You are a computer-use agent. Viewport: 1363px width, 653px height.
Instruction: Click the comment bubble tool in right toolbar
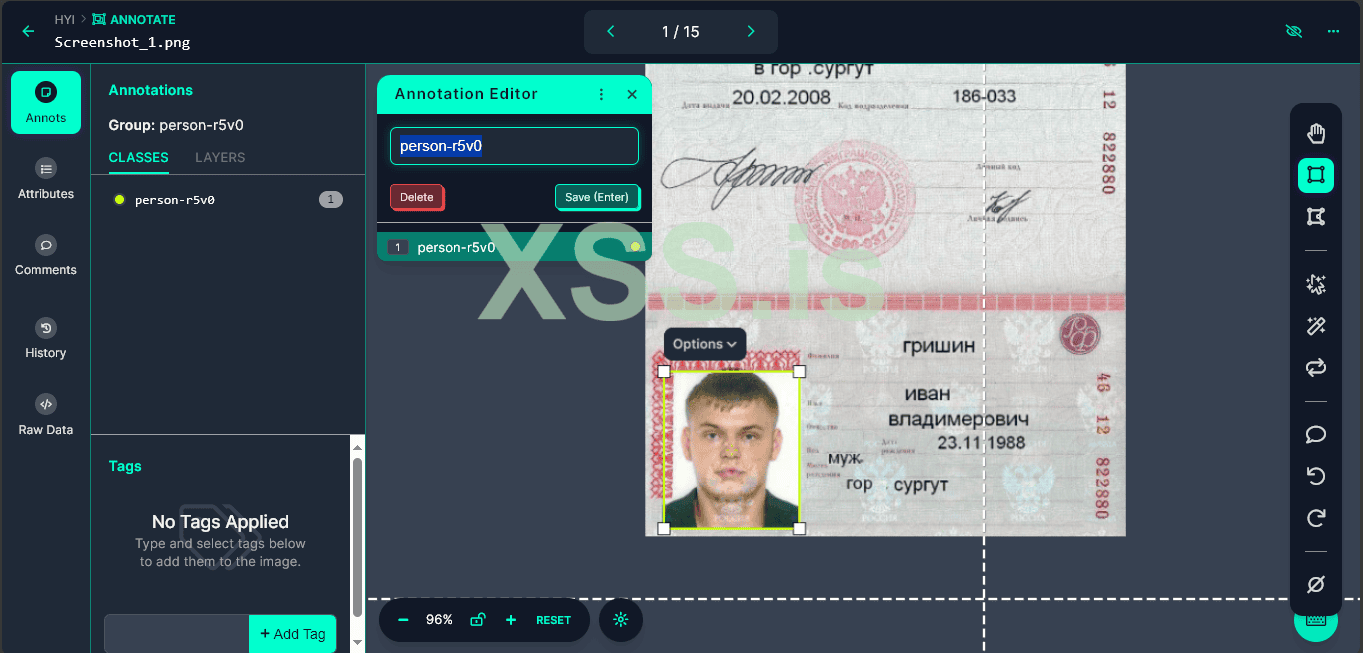tap(1316, 434)
